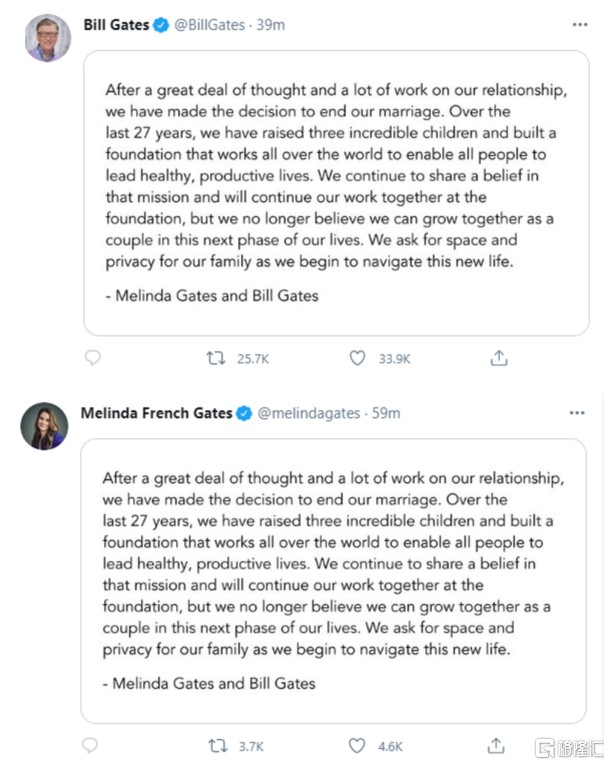Click the Melinda French Gates display name
Screen dimensions: 610x765
[156, 412]
